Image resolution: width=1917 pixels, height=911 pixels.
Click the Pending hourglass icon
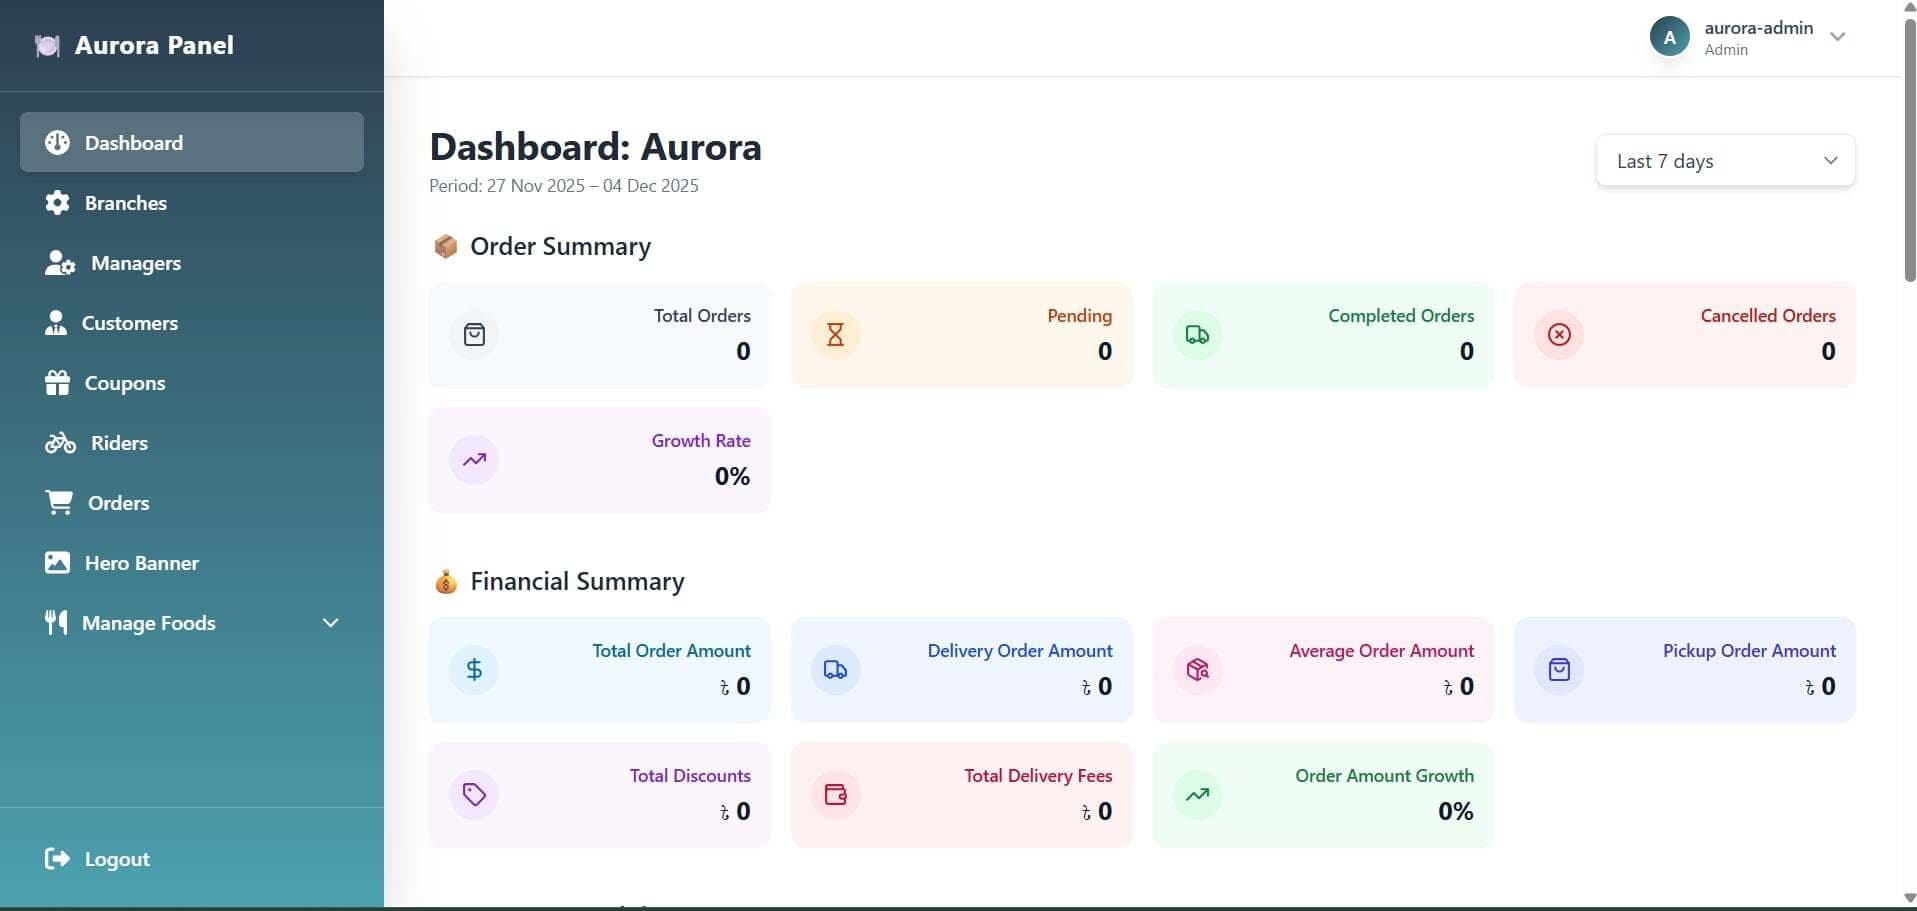click(x=835, y=335)
